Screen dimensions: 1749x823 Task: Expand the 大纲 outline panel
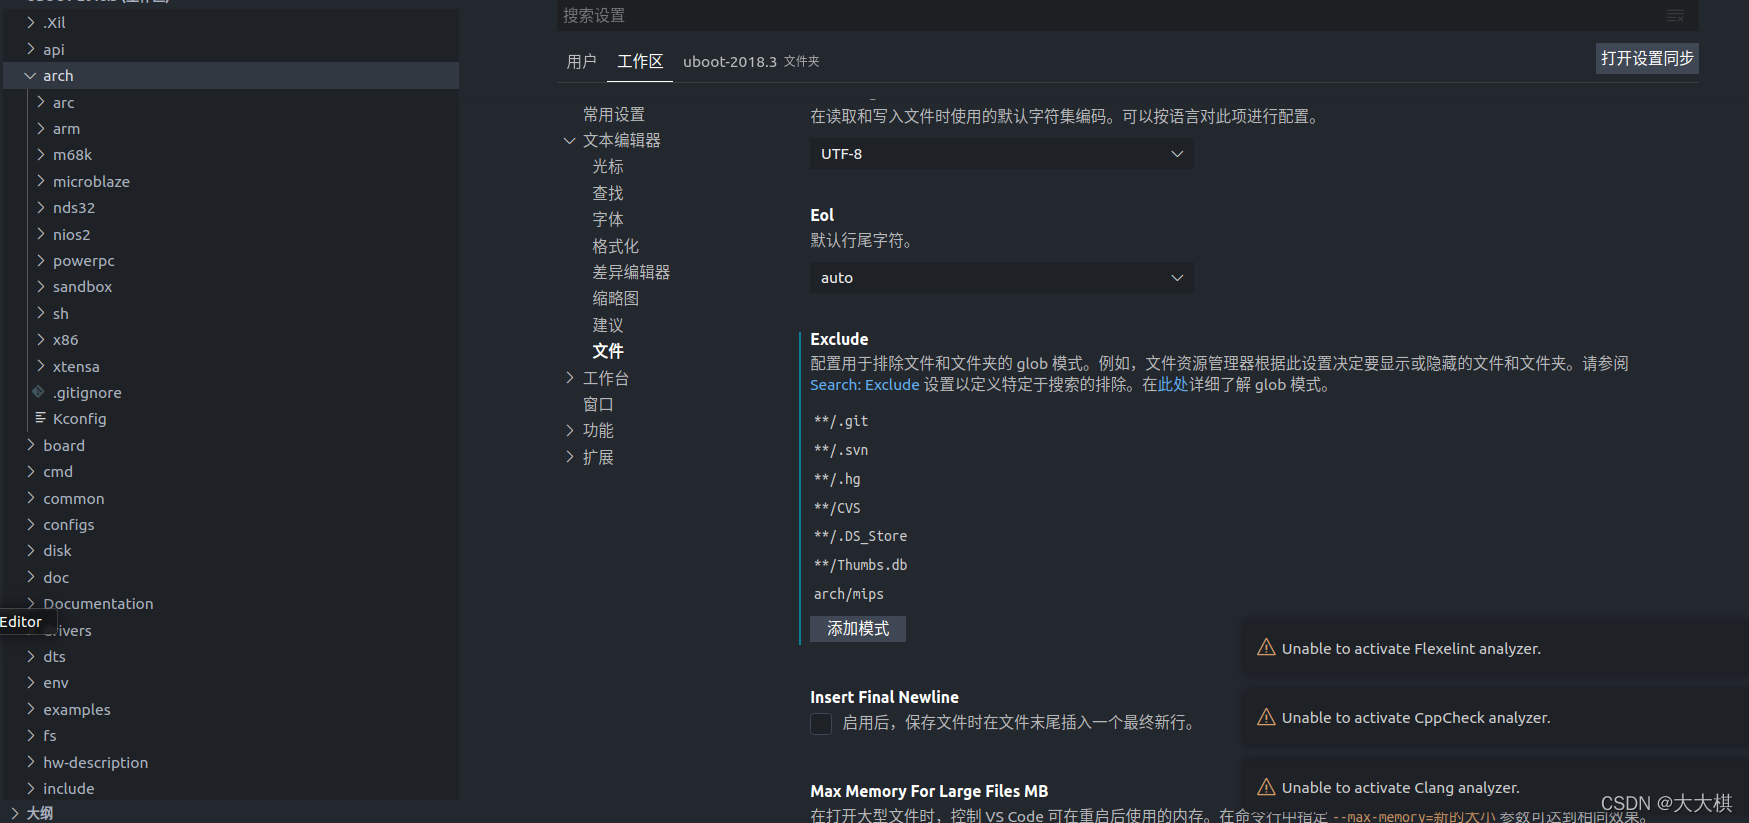click(x=14, y=813)
